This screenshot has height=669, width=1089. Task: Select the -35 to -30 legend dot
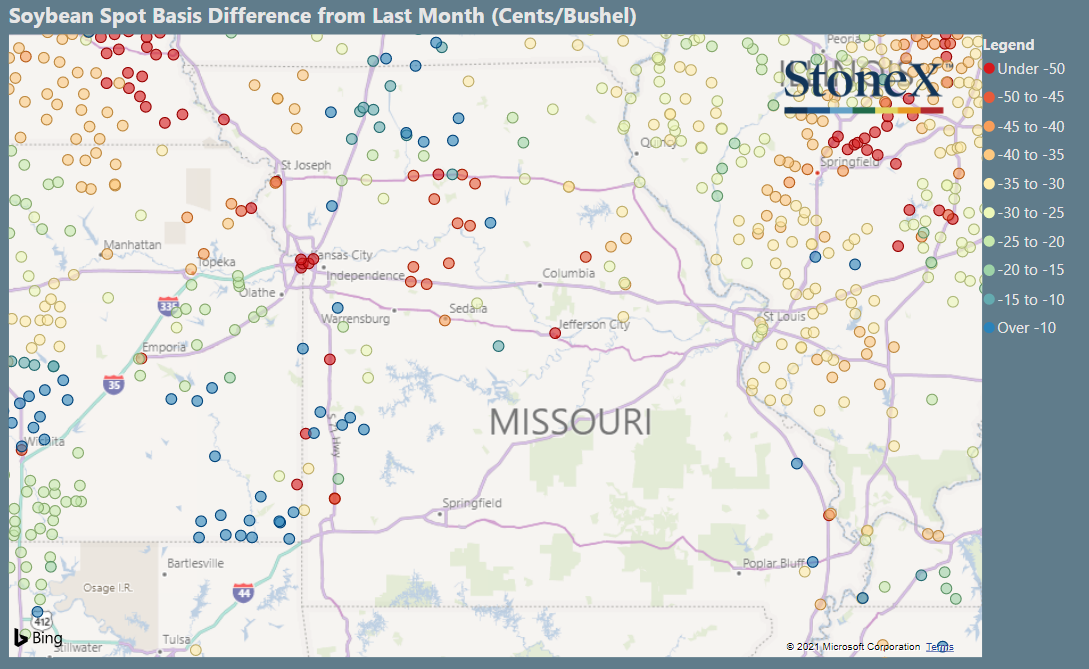(x=989, y=184)
